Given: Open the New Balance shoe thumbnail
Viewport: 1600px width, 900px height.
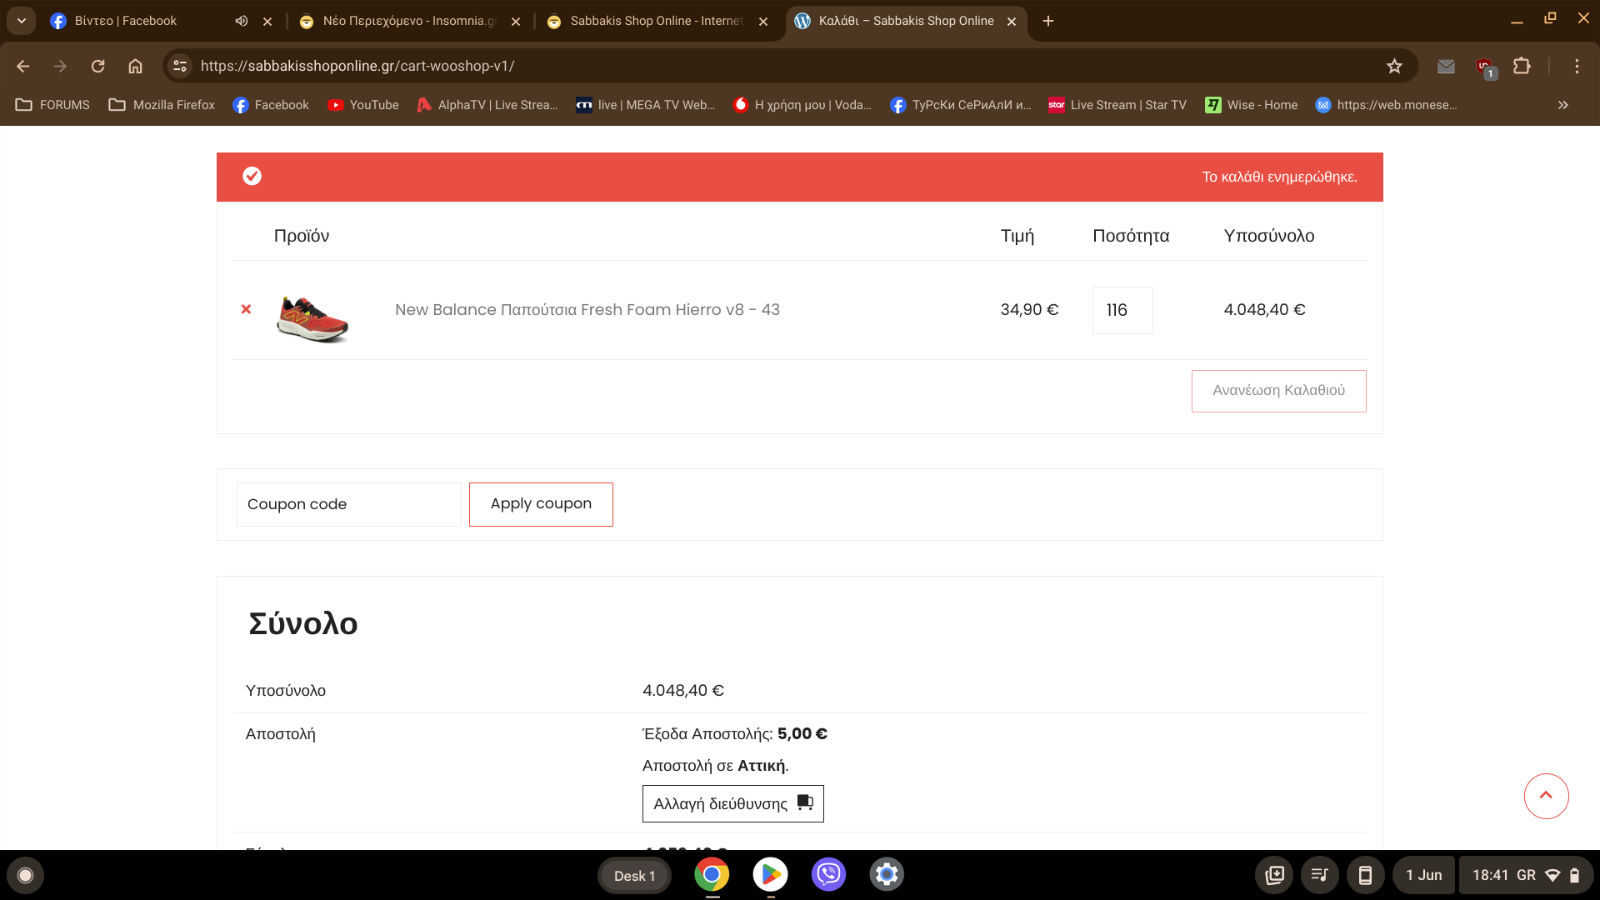Looking at the screenshot, I should pos(313,318).
